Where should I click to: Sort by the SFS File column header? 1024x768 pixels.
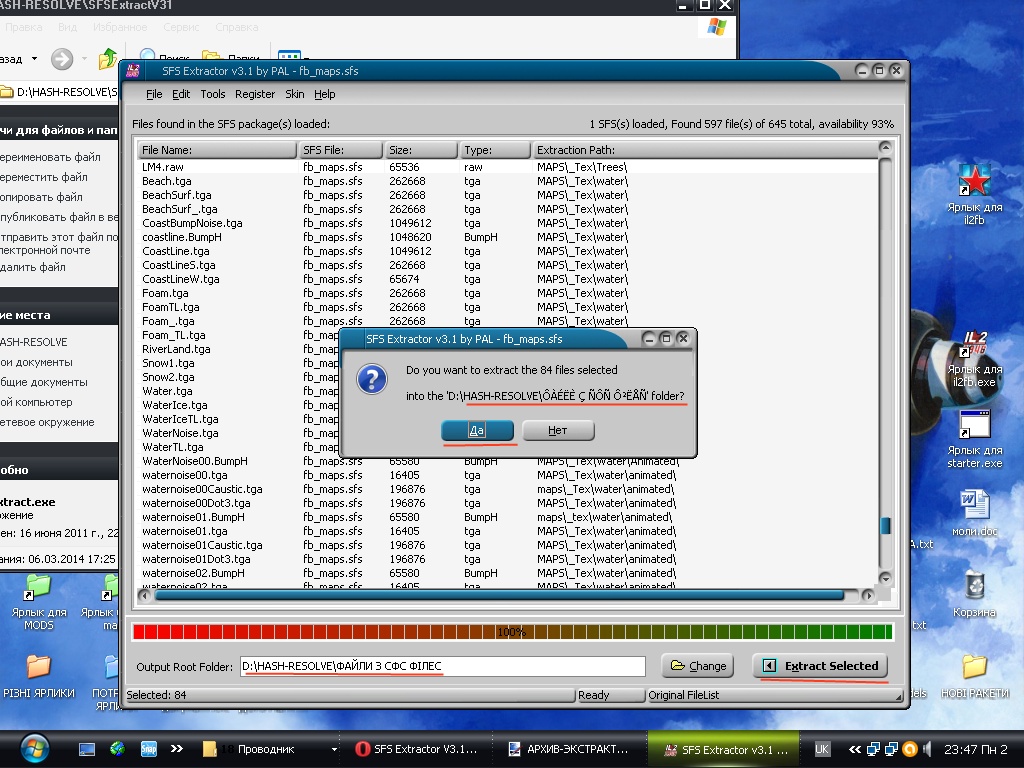(340, 150)
